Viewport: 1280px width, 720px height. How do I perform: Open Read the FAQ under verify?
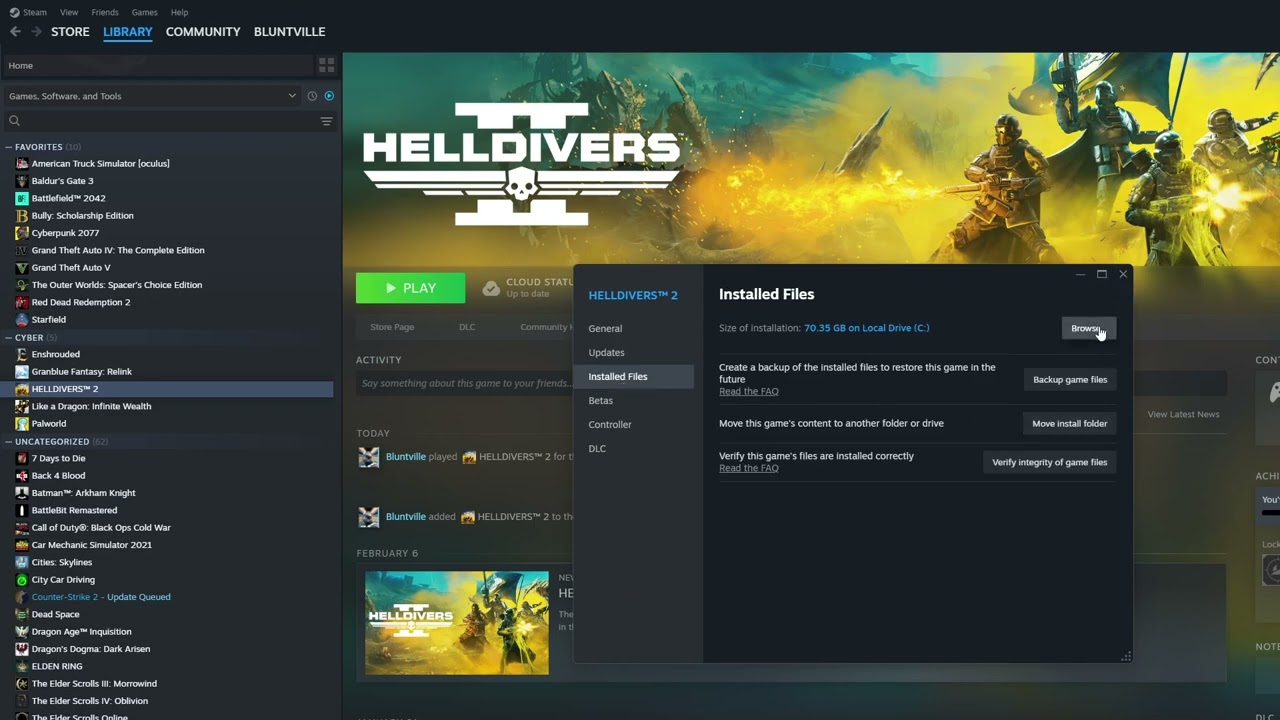point(749,468)
